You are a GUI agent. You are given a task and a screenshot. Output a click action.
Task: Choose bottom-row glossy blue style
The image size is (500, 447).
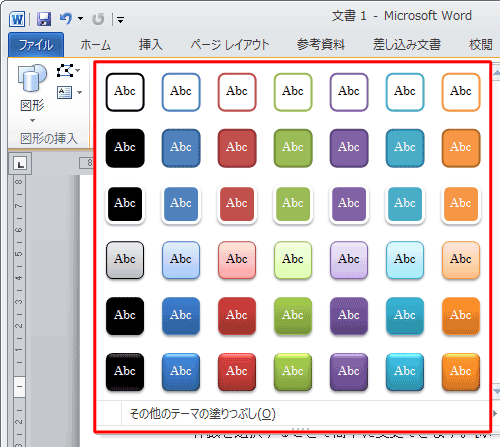pyautogui.click(x=181, y=372)
